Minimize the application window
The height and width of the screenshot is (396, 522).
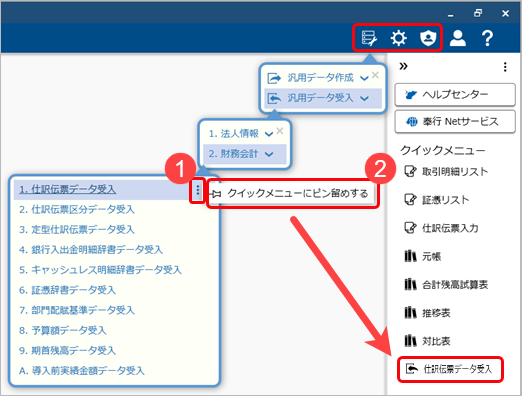coord(451,14)
